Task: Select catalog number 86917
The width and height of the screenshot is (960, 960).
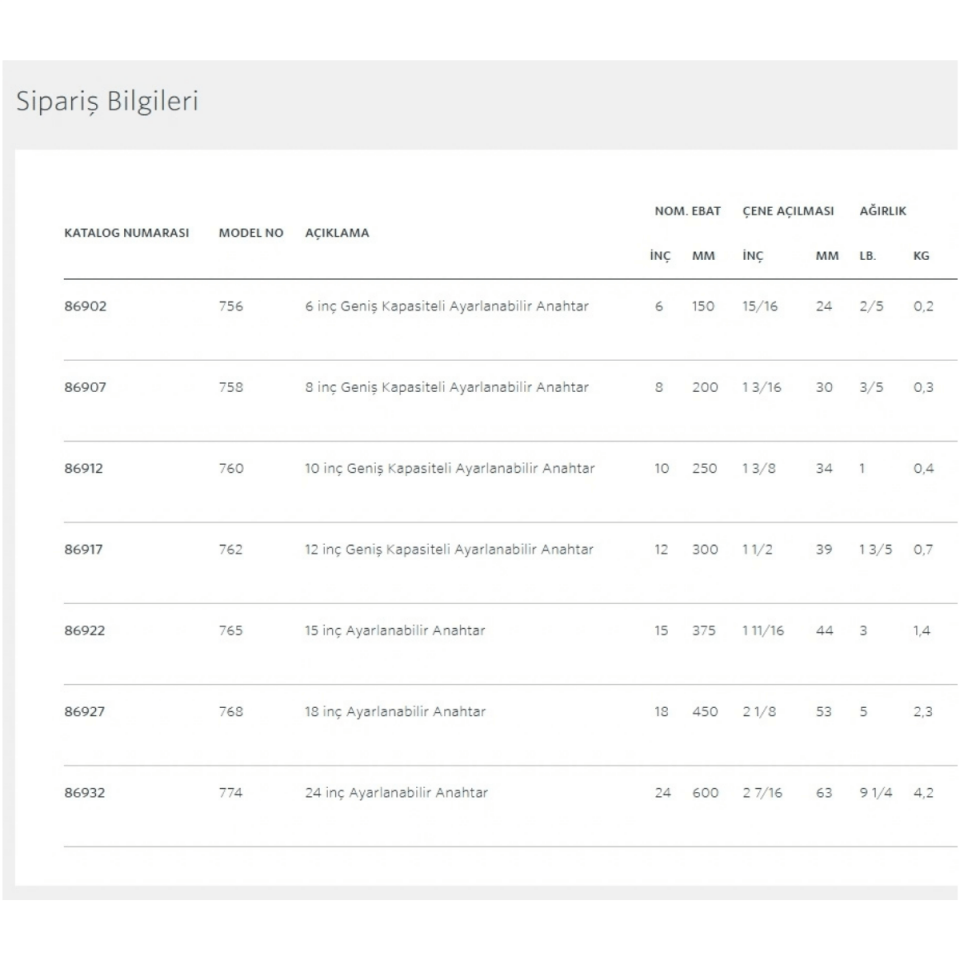Action: (84, 549)
